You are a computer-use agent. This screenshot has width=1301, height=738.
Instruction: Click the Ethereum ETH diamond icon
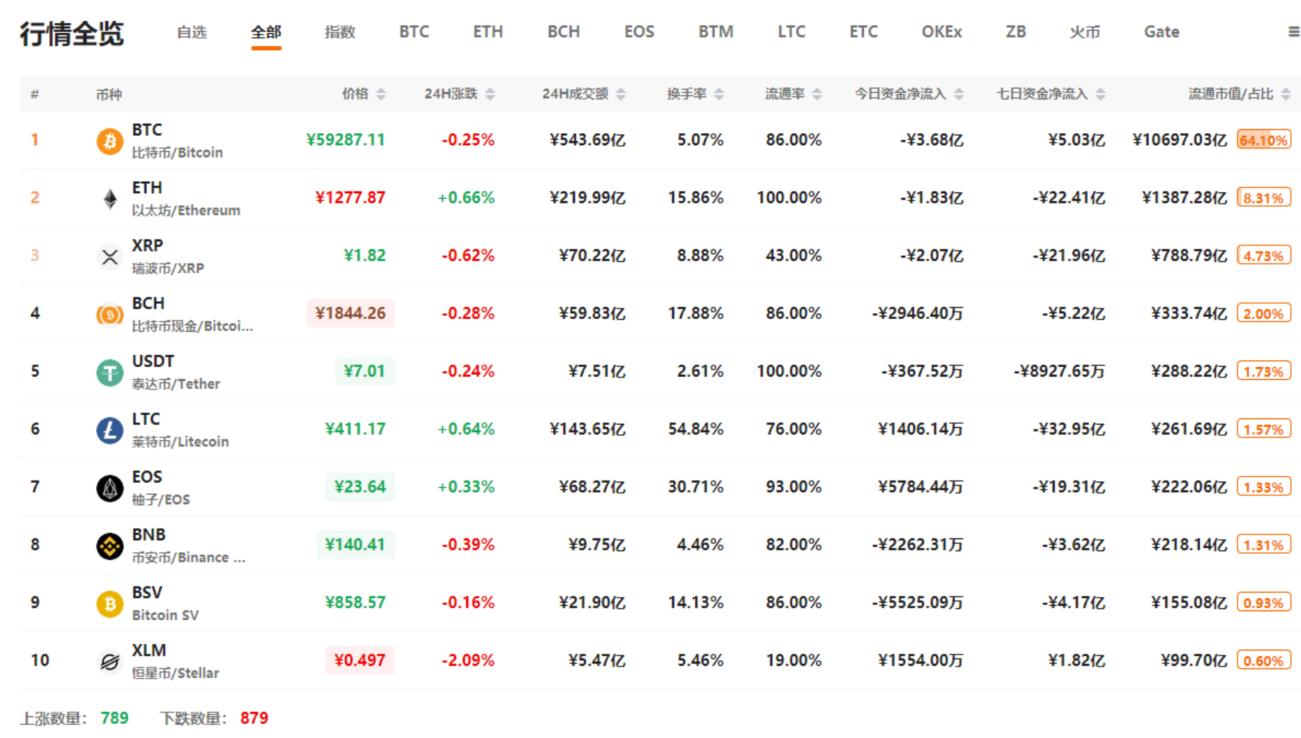109,199
